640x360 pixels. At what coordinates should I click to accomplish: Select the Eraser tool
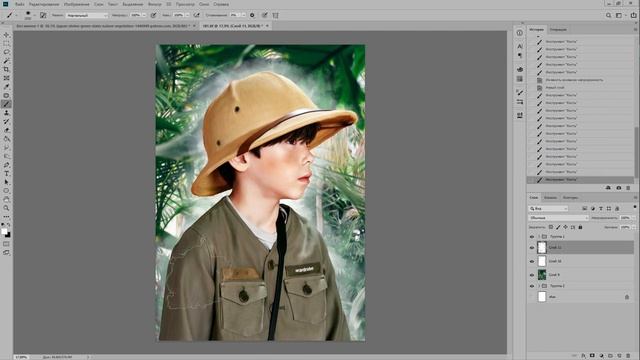[x=6, y=130]
